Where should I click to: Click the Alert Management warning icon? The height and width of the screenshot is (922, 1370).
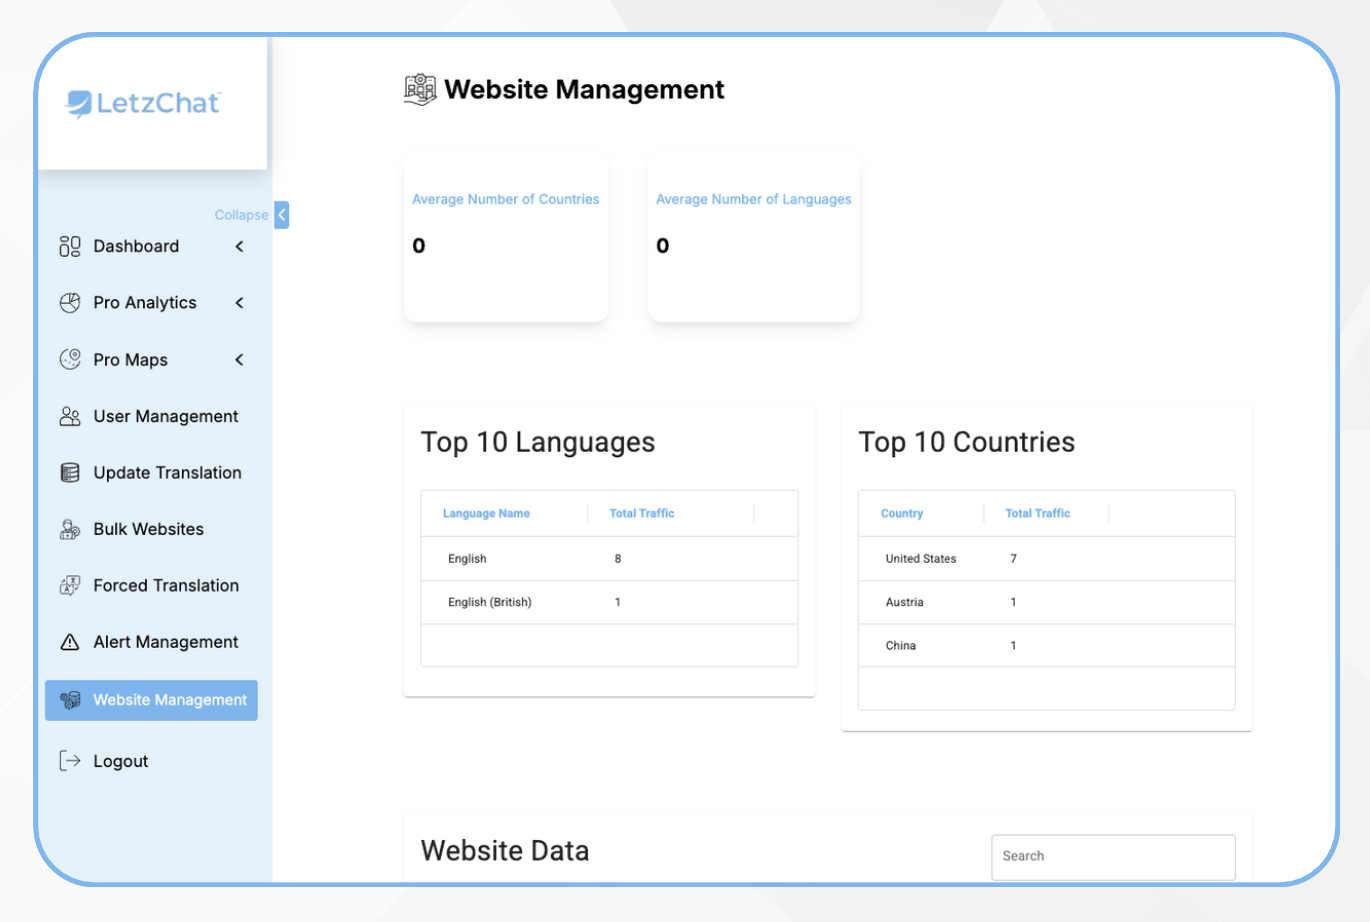[x=69, y=641]
